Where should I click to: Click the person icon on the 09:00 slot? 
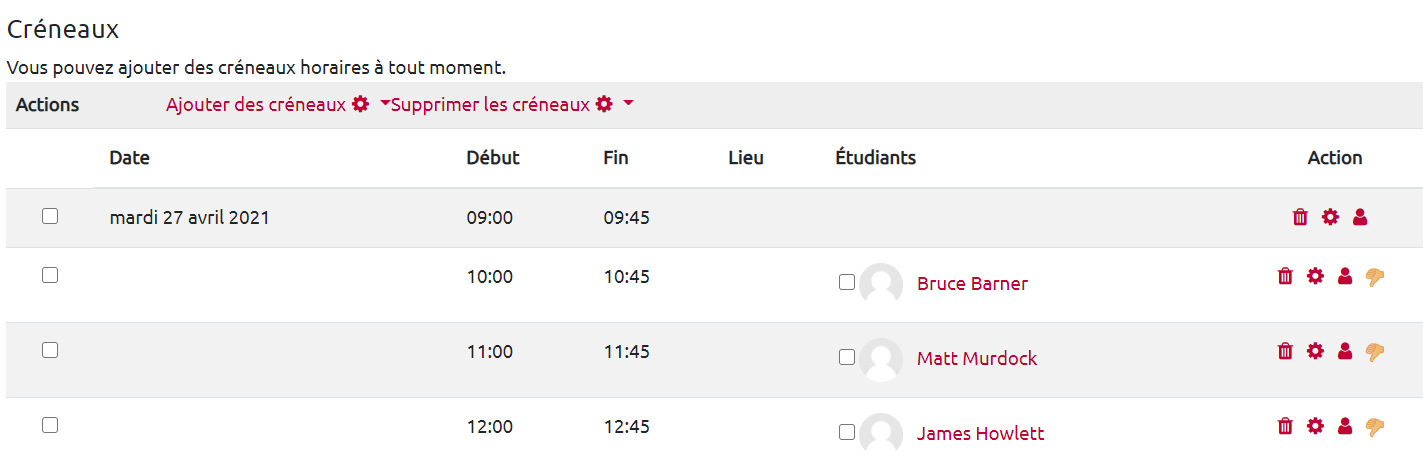pos(1360,217)
